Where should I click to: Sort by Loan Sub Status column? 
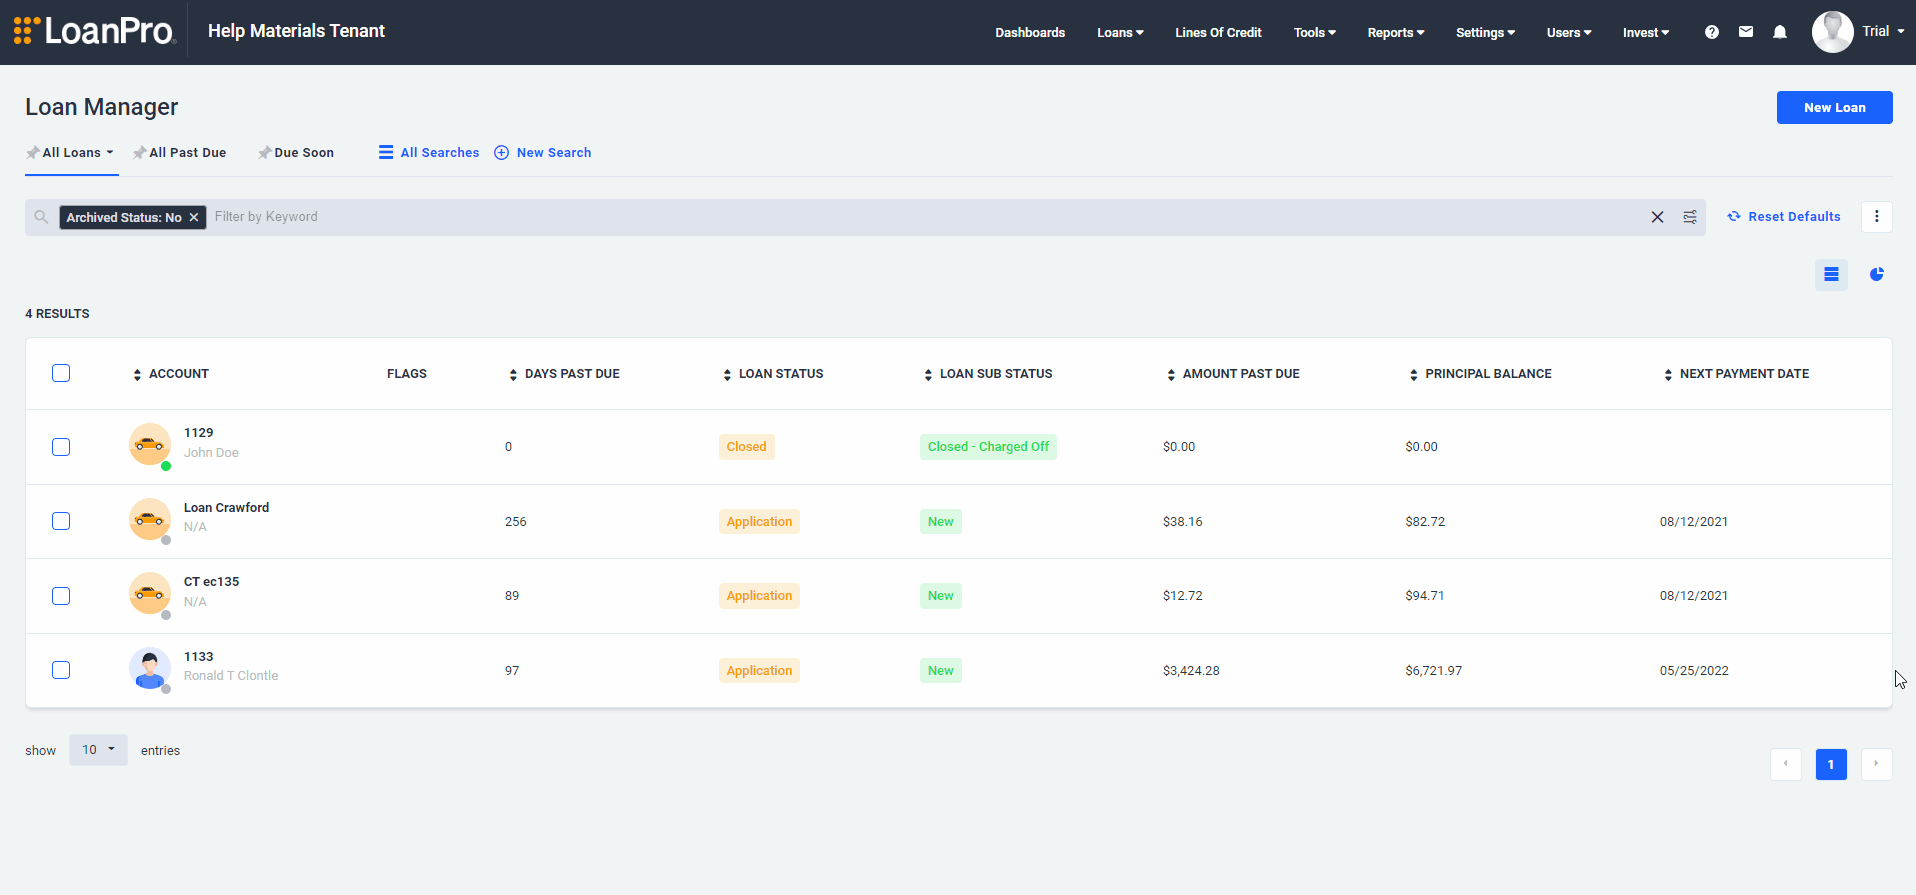pos(928,375)
